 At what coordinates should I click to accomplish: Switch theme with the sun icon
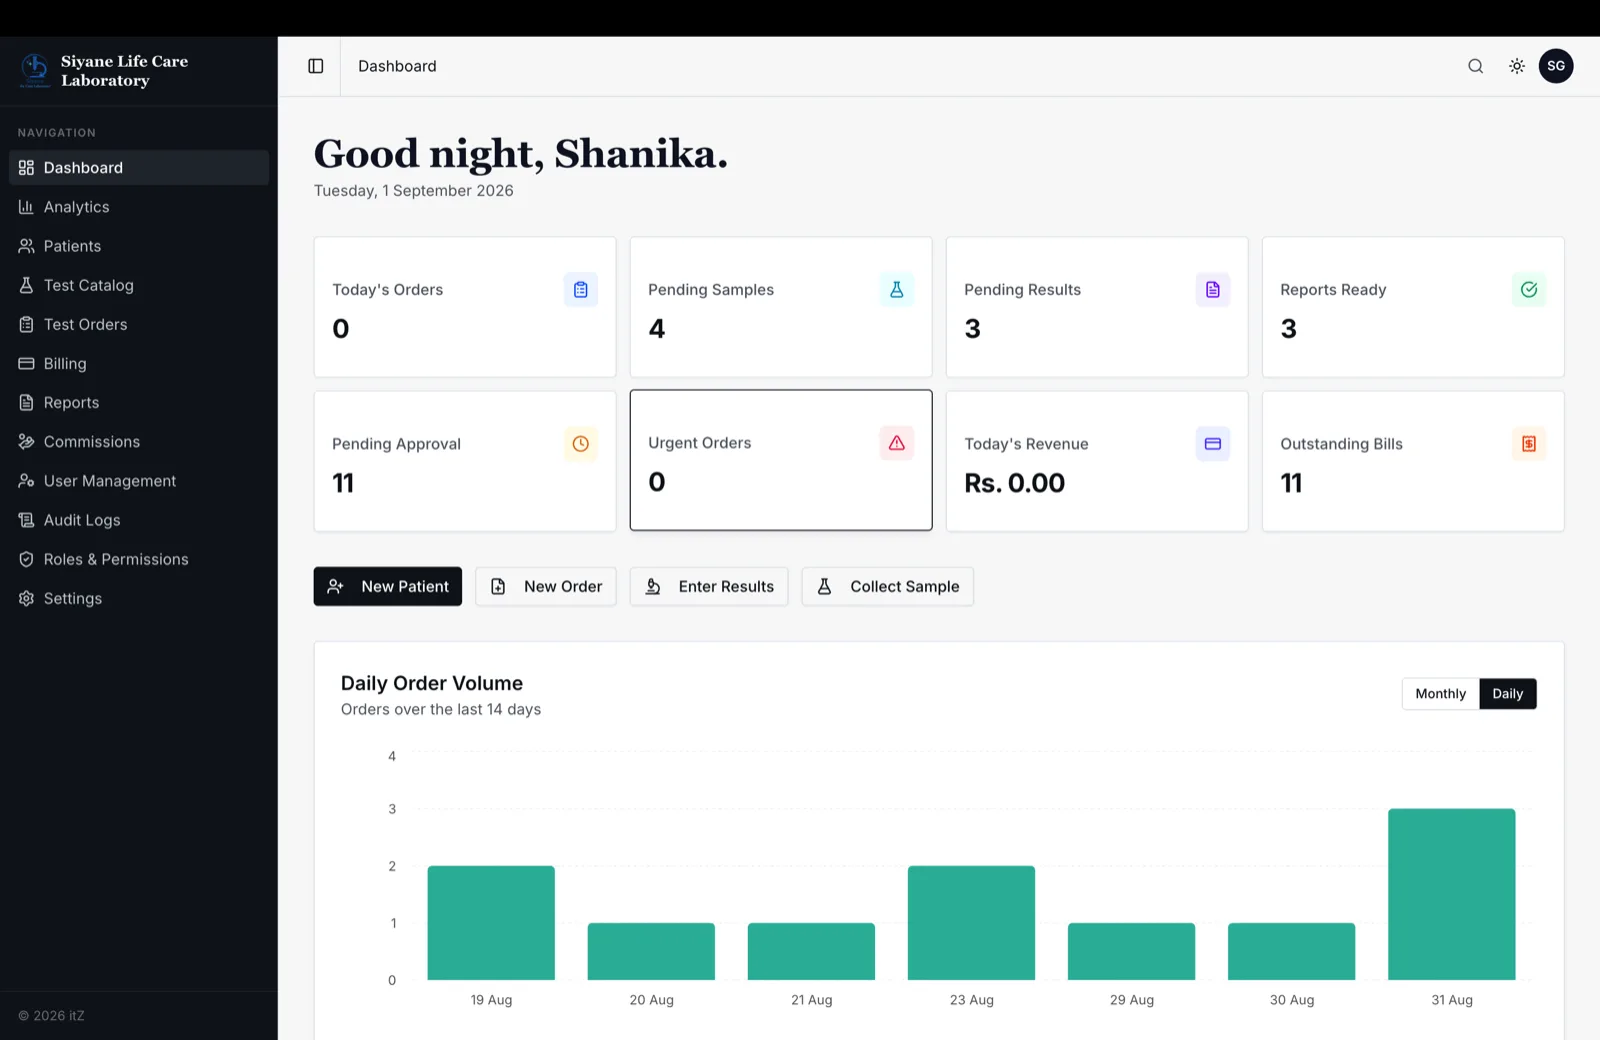coord(1517,66)
